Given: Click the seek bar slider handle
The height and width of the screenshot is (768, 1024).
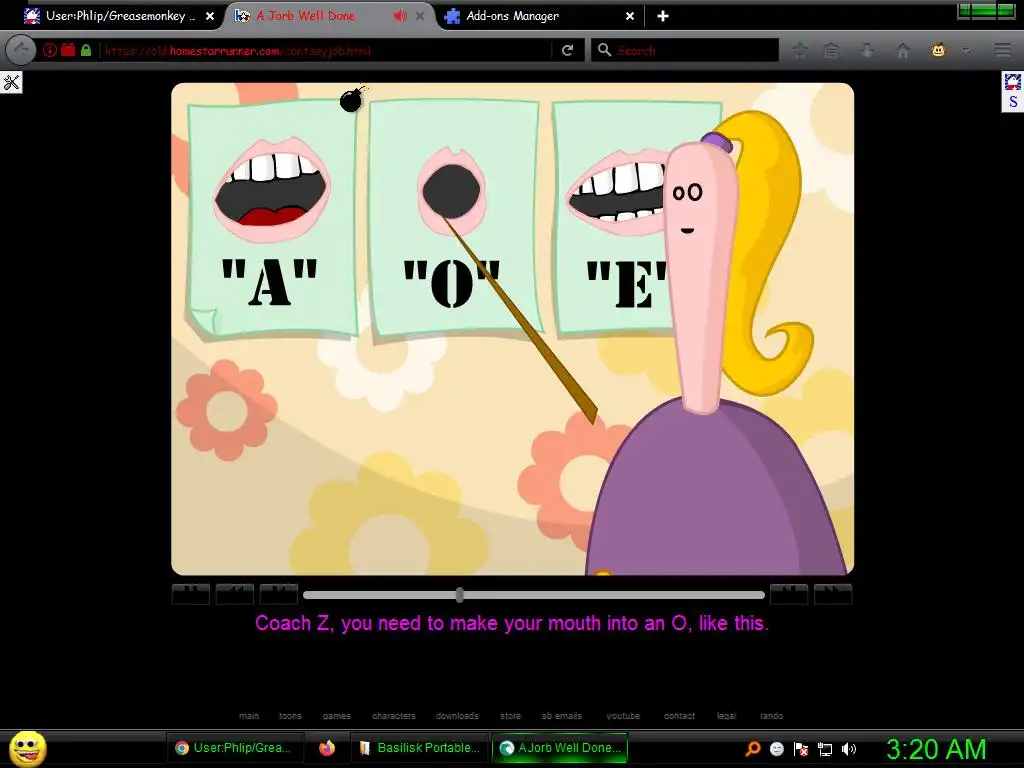Looking at the screenshot, I should click(460, 595).
